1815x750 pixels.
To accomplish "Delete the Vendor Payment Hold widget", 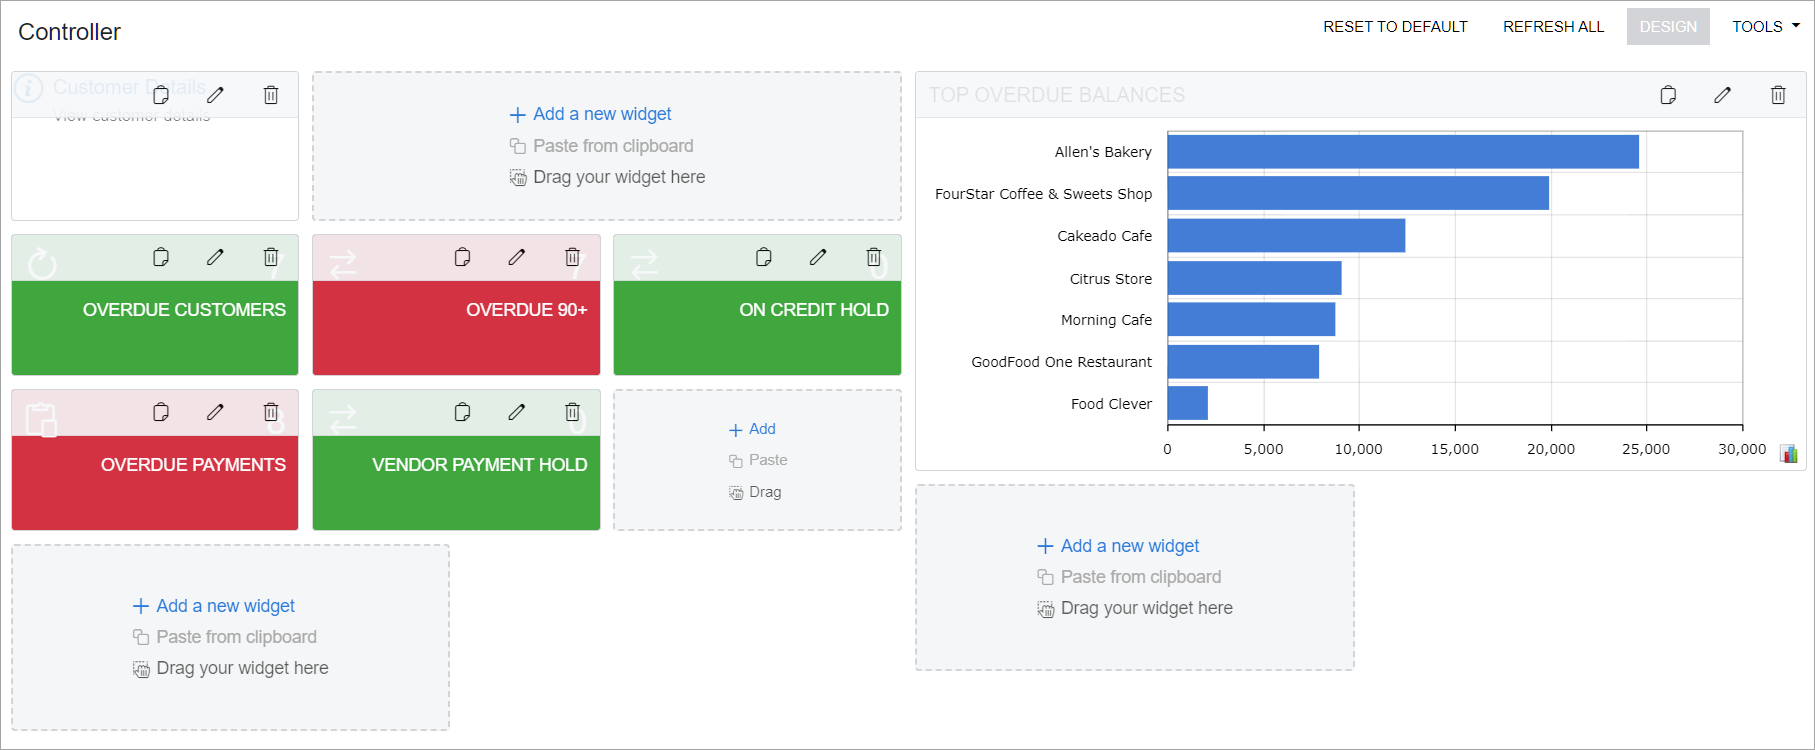I will [572, 412].
